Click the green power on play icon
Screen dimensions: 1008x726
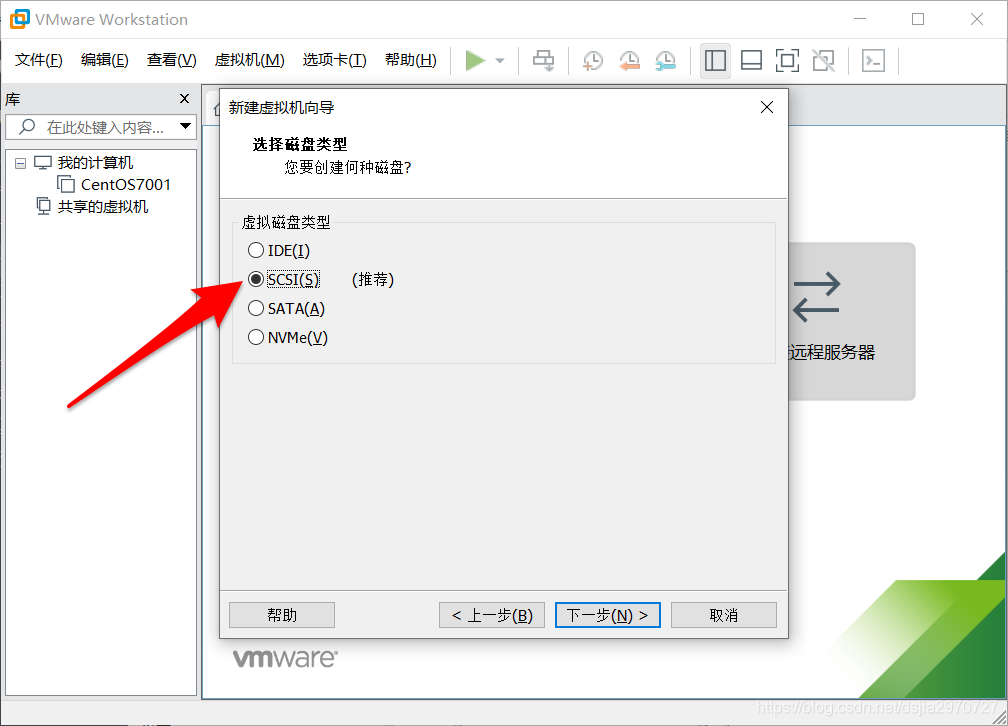click(475, 60)
